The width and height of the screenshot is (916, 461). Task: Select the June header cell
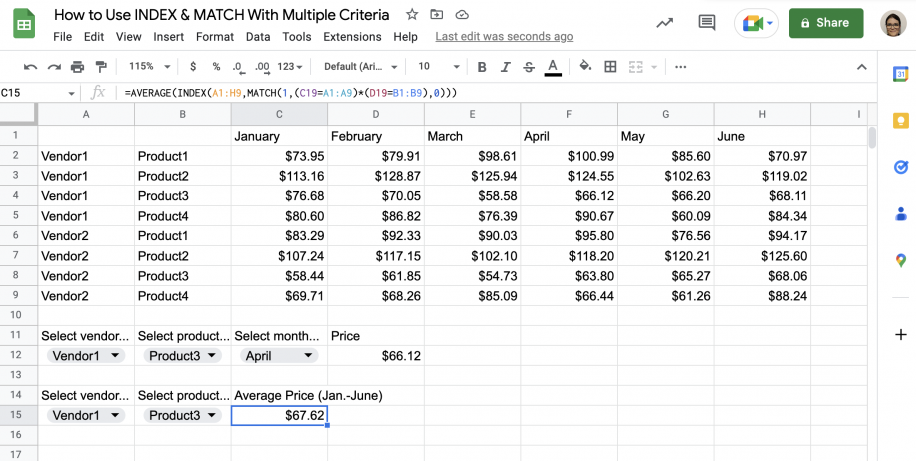[762, 136]
